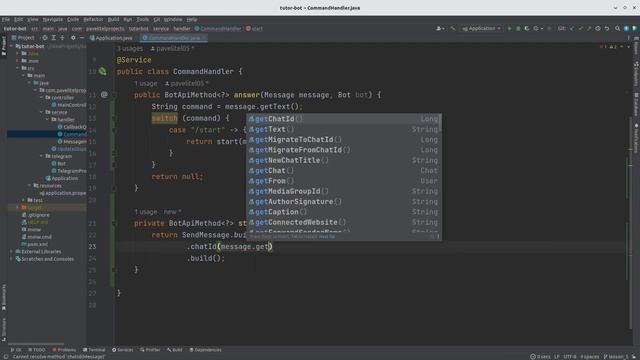Open the Tools menu
The width and height of the screenshot is (640, 360).
(142, 19)
